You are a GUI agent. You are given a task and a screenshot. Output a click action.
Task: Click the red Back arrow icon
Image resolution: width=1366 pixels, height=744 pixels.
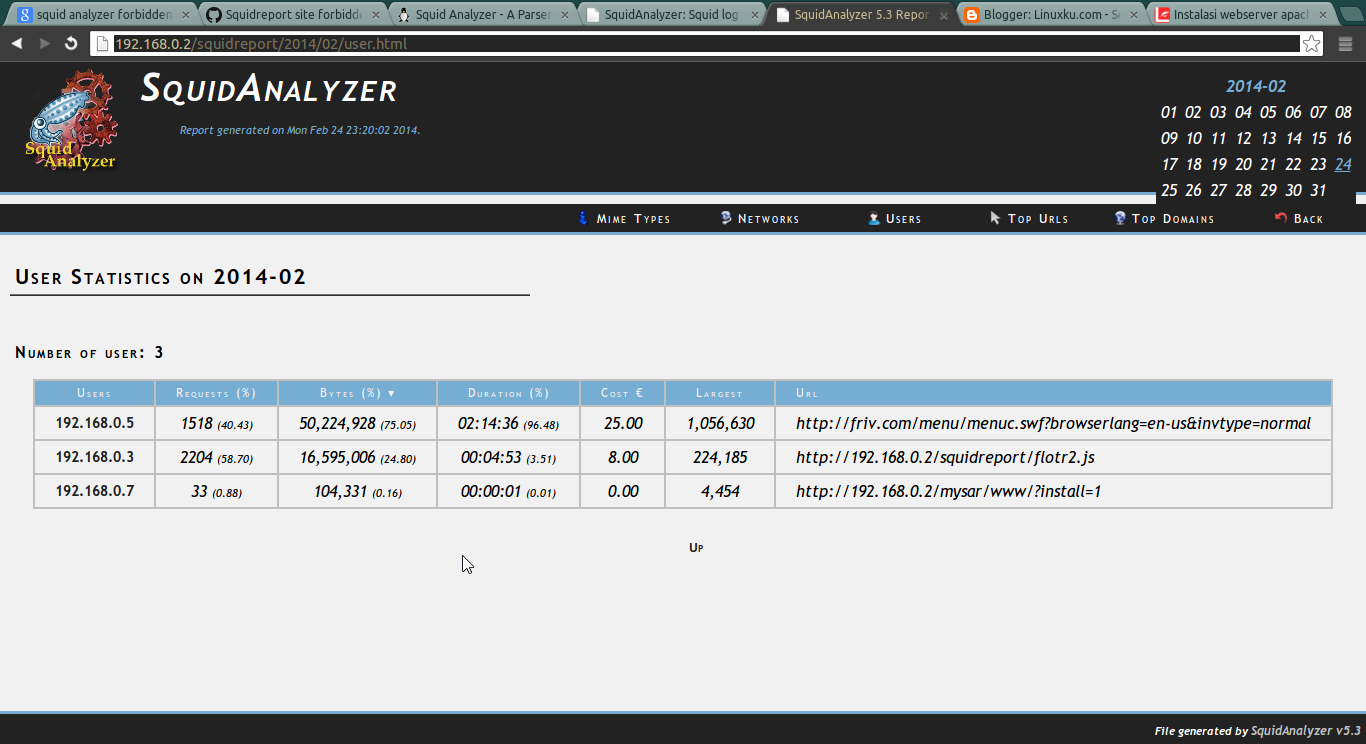[1281, 218]
